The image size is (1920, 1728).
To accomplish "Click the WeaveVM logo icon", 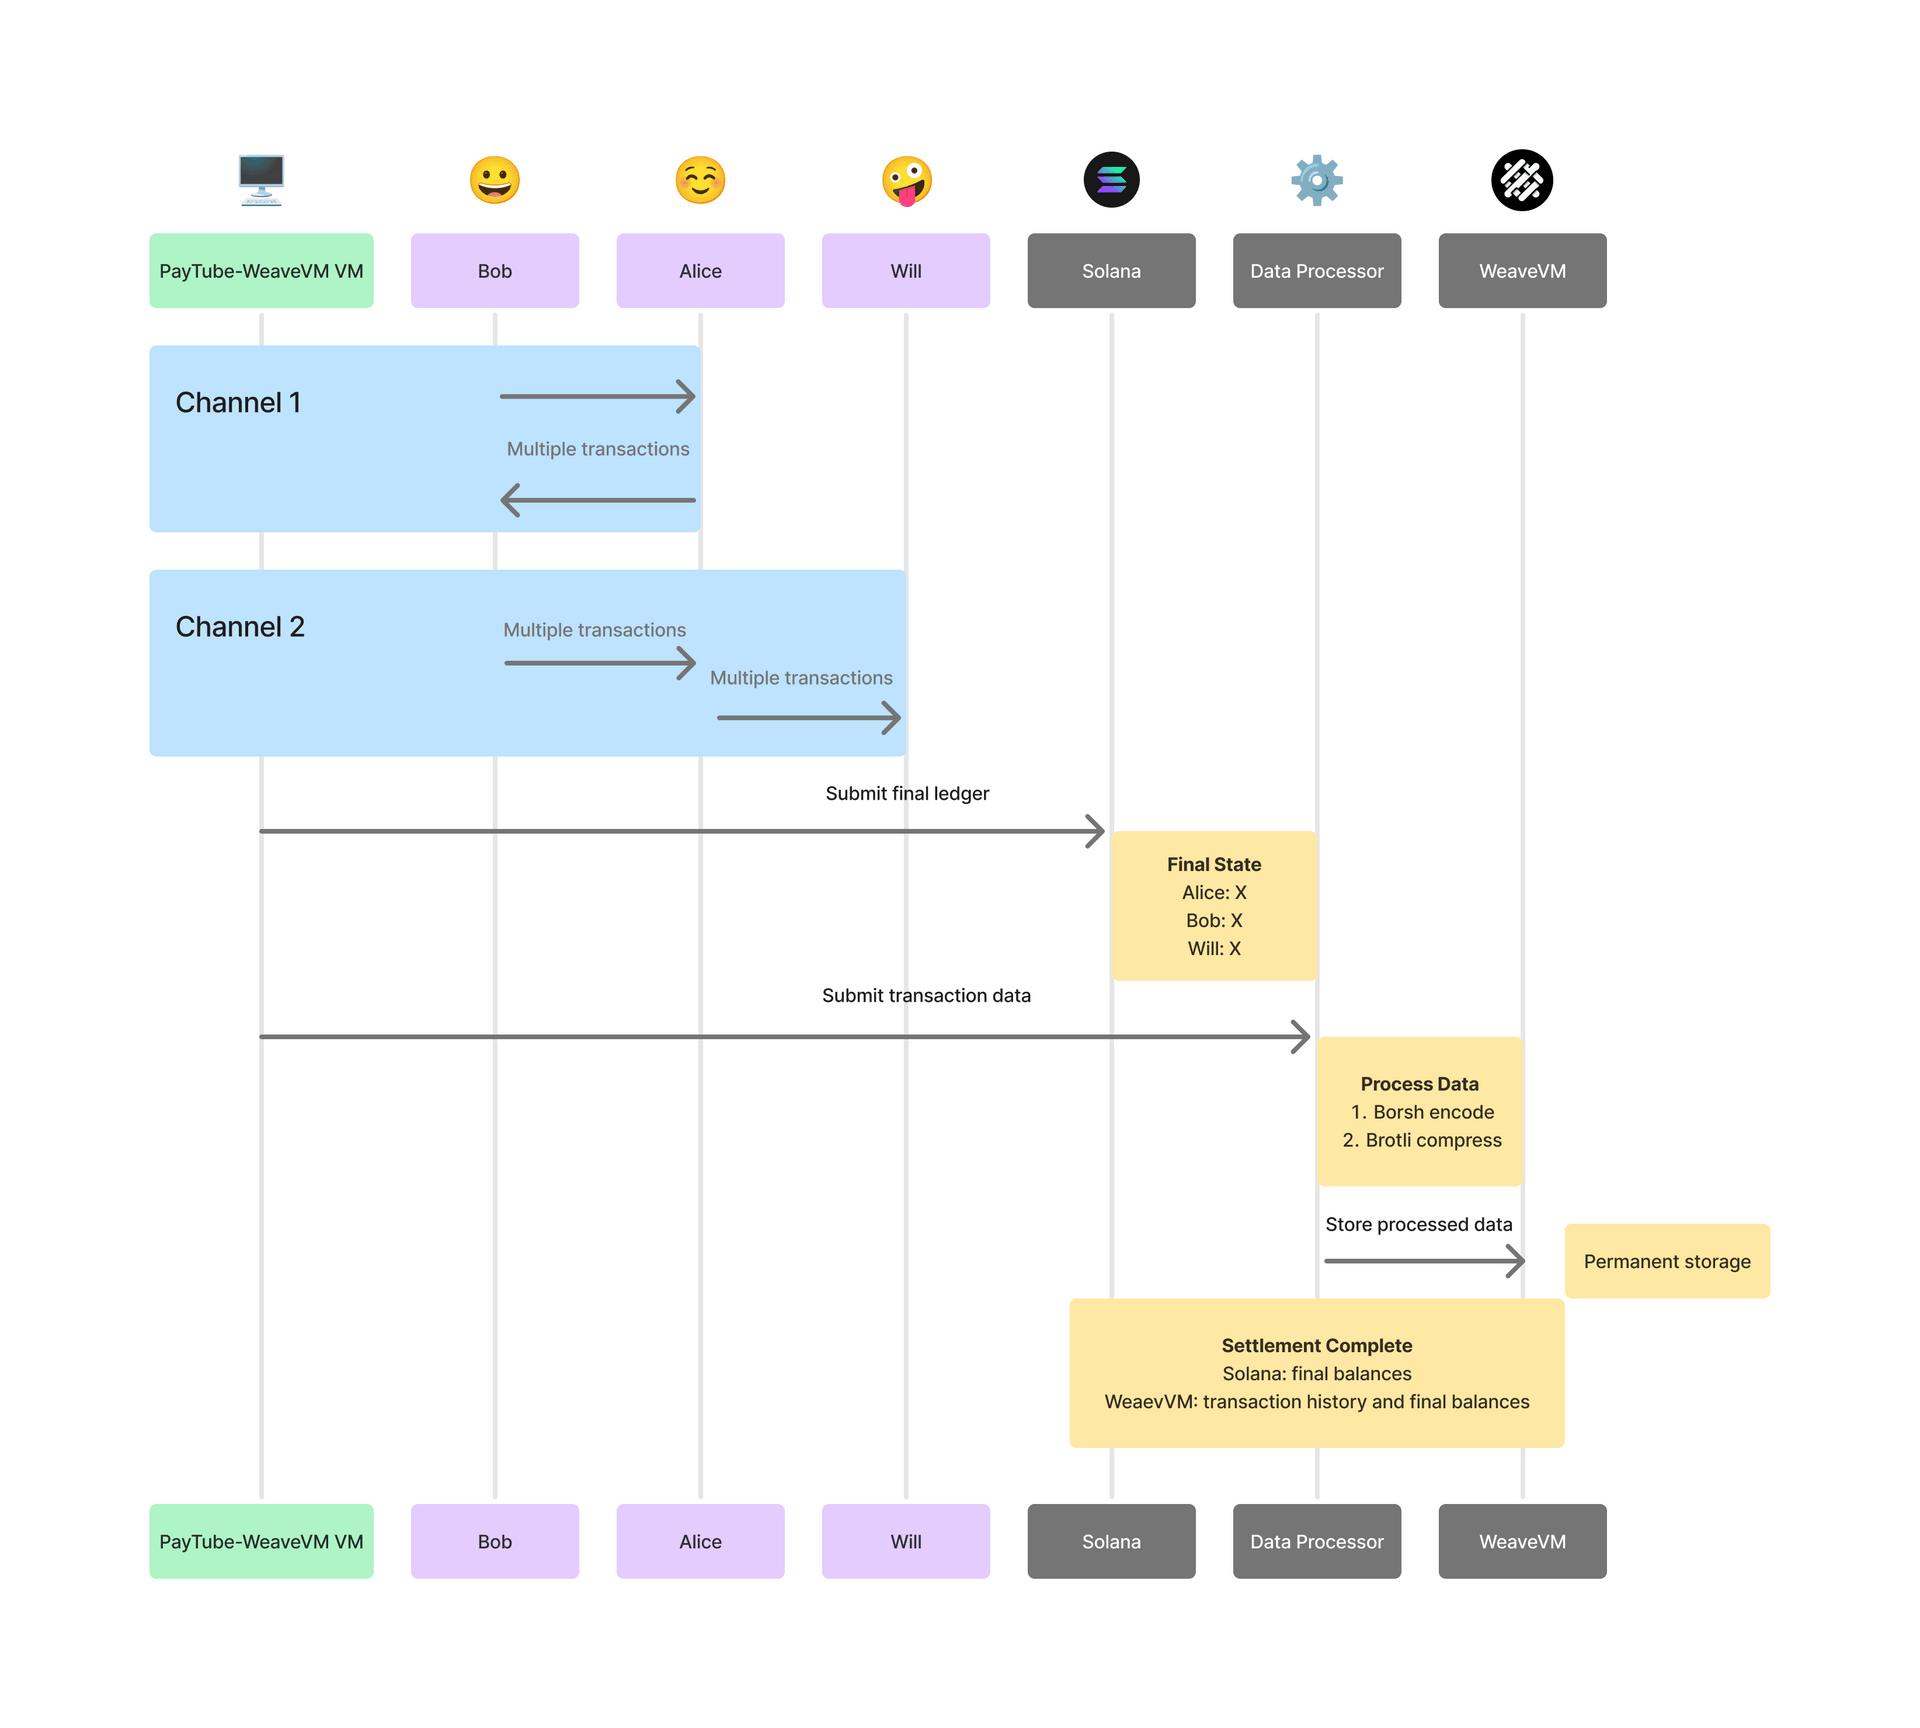I will pyautogui.click(x=1522, y=180).
